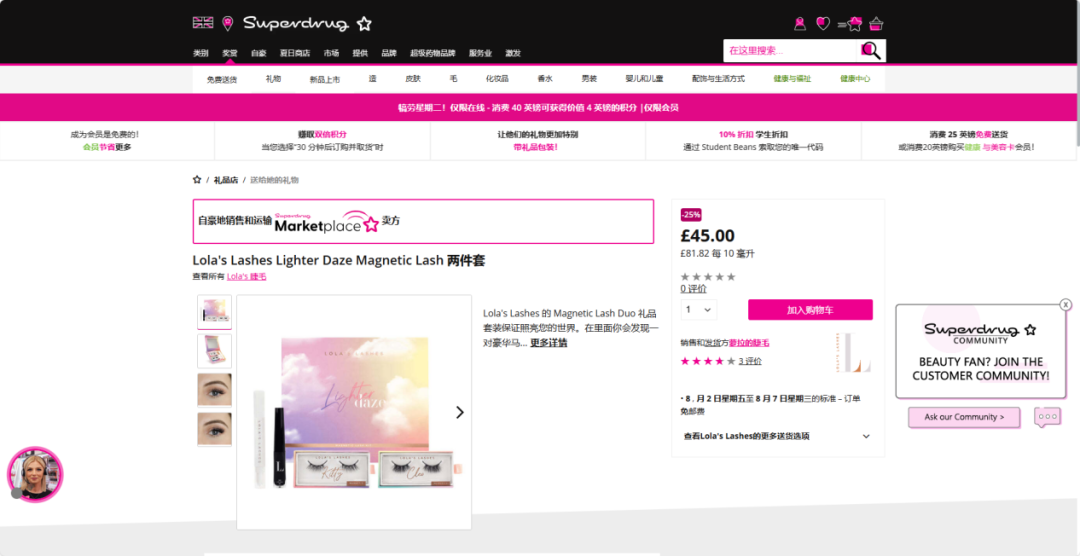Open the 市场 menu
This screenshot has height=556, width=1080.
click(331, 53)
